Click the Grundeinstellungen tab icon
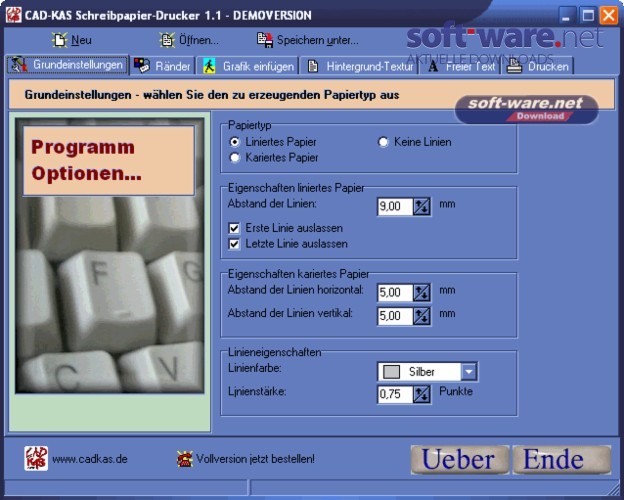Screen dimensions: 624x500 pyautogui.click(x=19, y=65)
